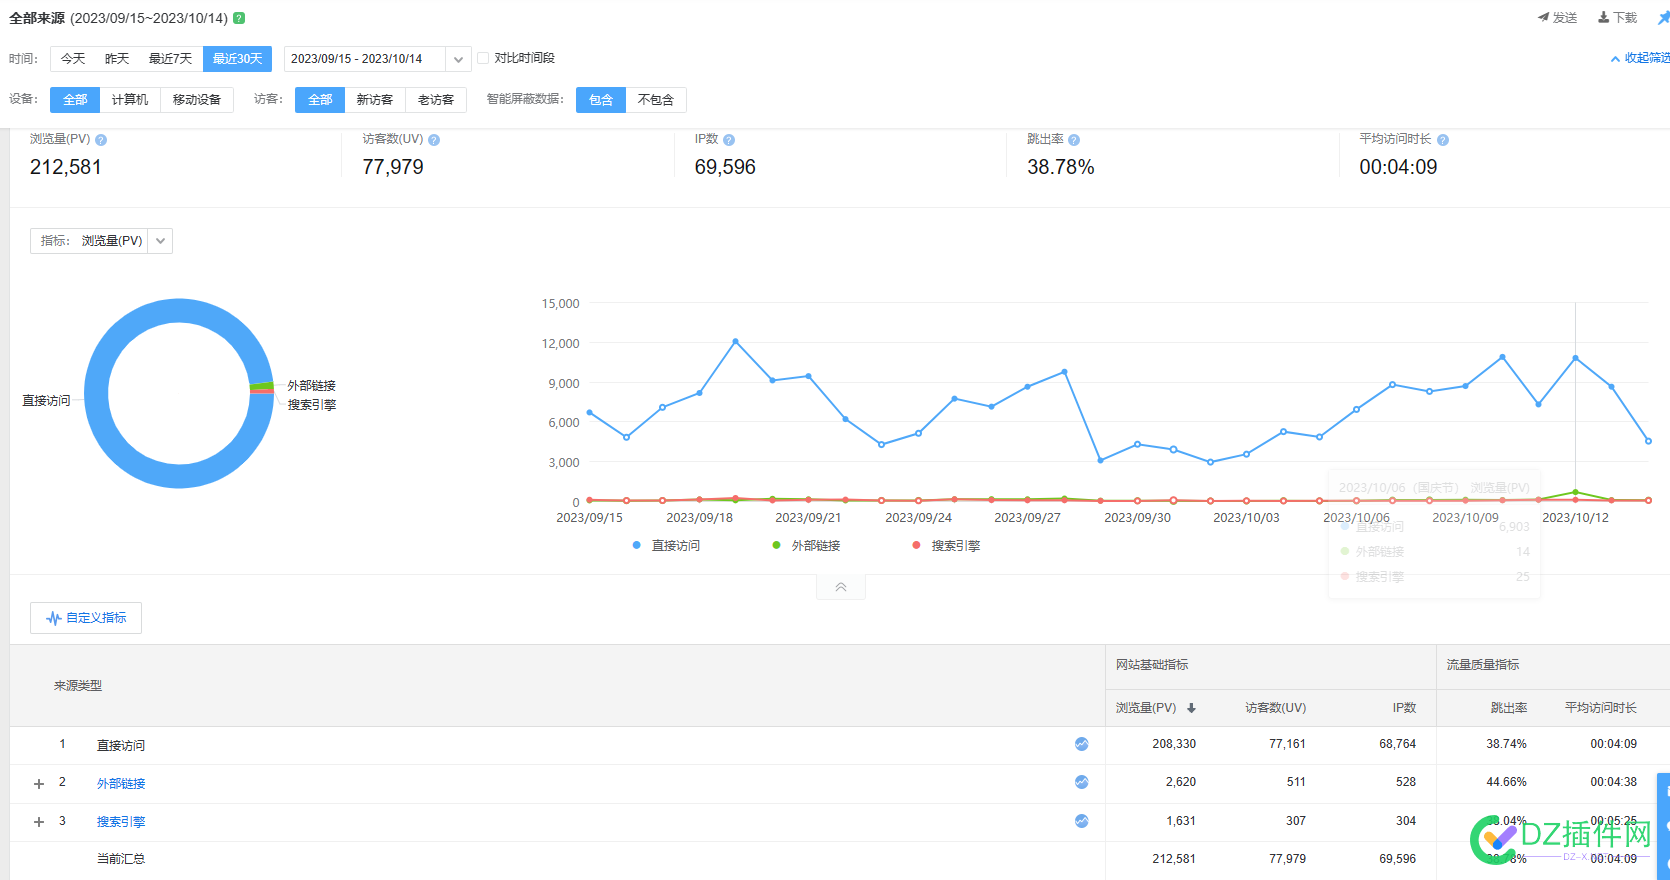Sort by IP数 column header
This screenshot has width=1670, height=880.
[x=1404, y=708]
